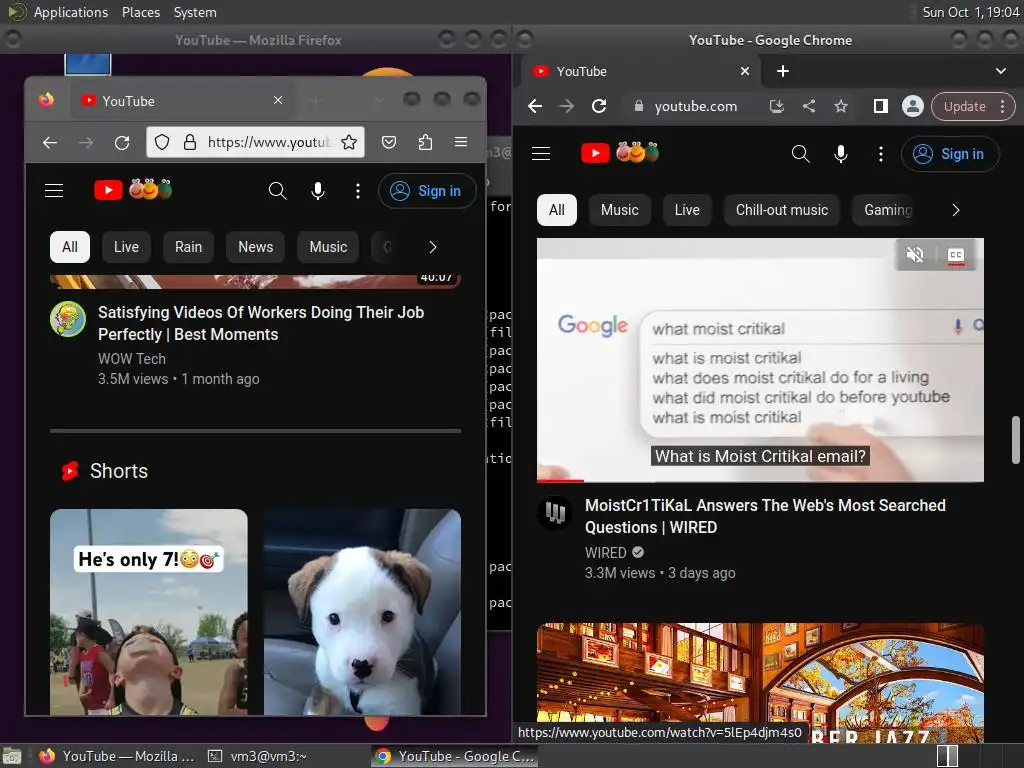Click WOW Tech channel avatar
The image size is (1024, 768).
click(68, 319)
